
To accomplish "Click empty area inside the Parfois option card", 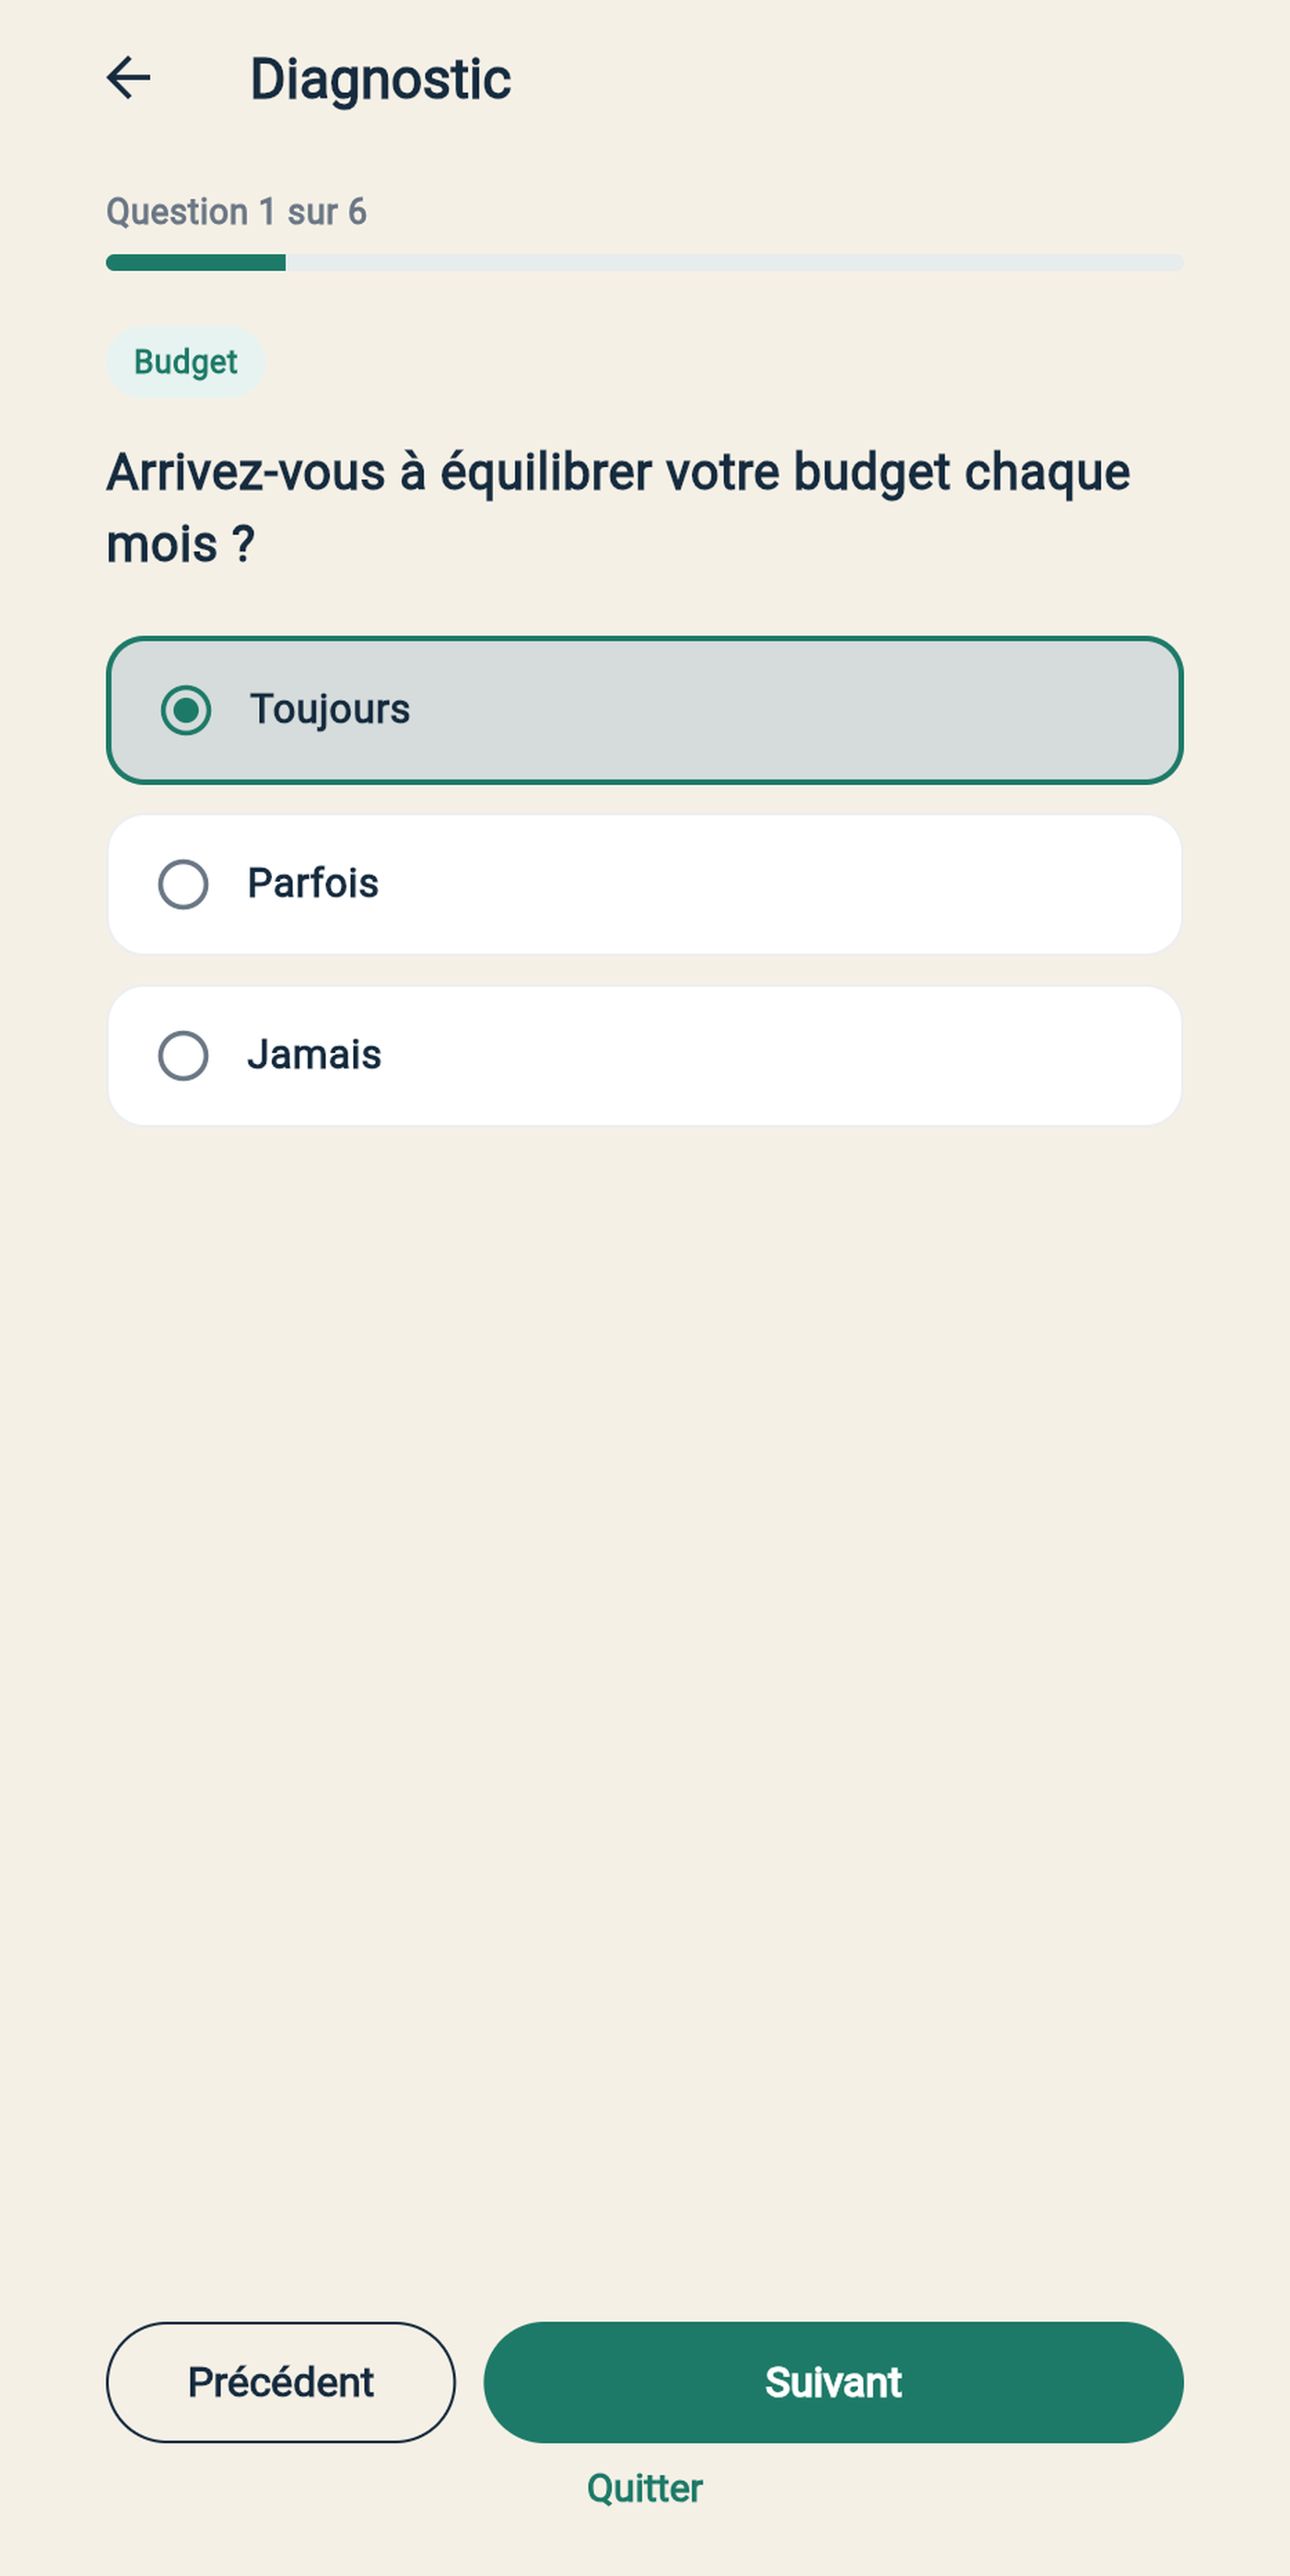I will [780, 884].
